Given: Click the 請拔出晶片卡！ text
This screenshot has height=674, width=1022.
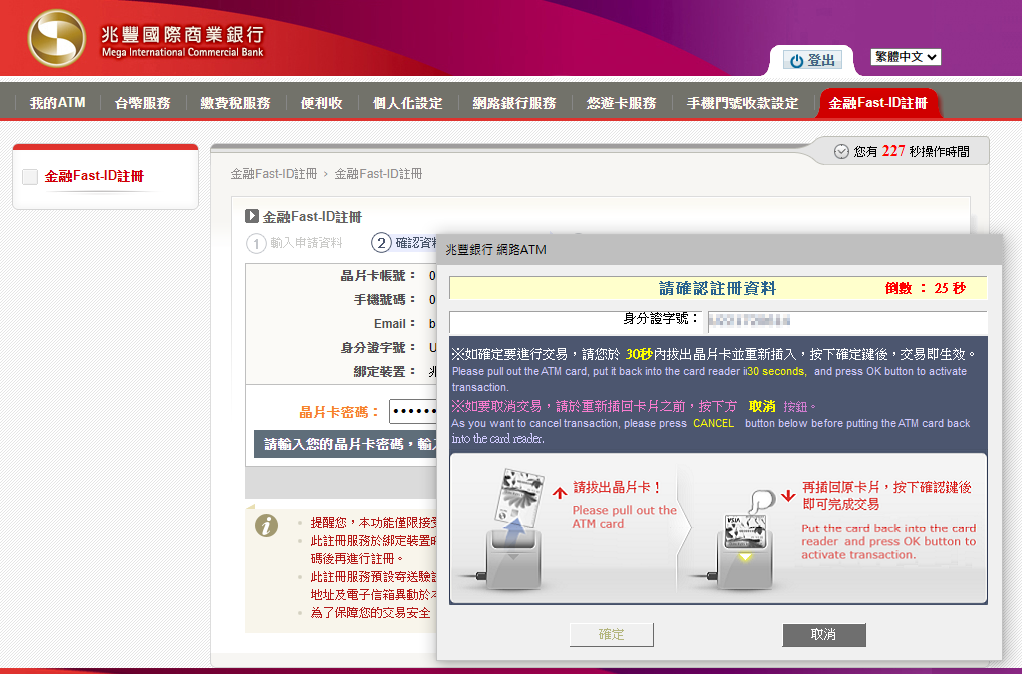Looking at the screenshot, I should 618,487.
